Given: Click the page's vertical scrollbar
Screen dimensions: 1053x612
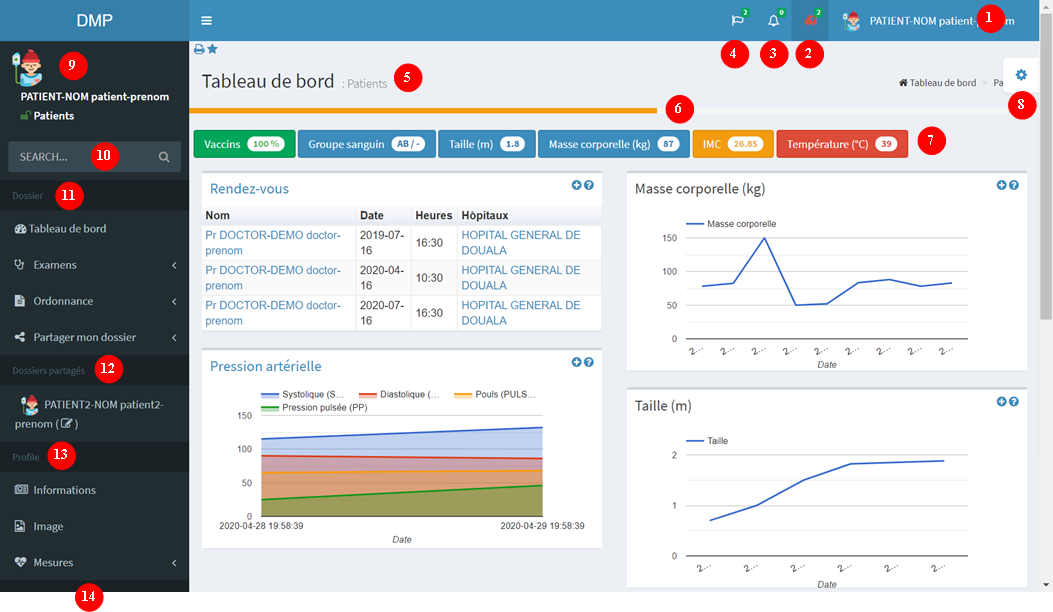Looking at the screenshot, I should click(1046, 167).
